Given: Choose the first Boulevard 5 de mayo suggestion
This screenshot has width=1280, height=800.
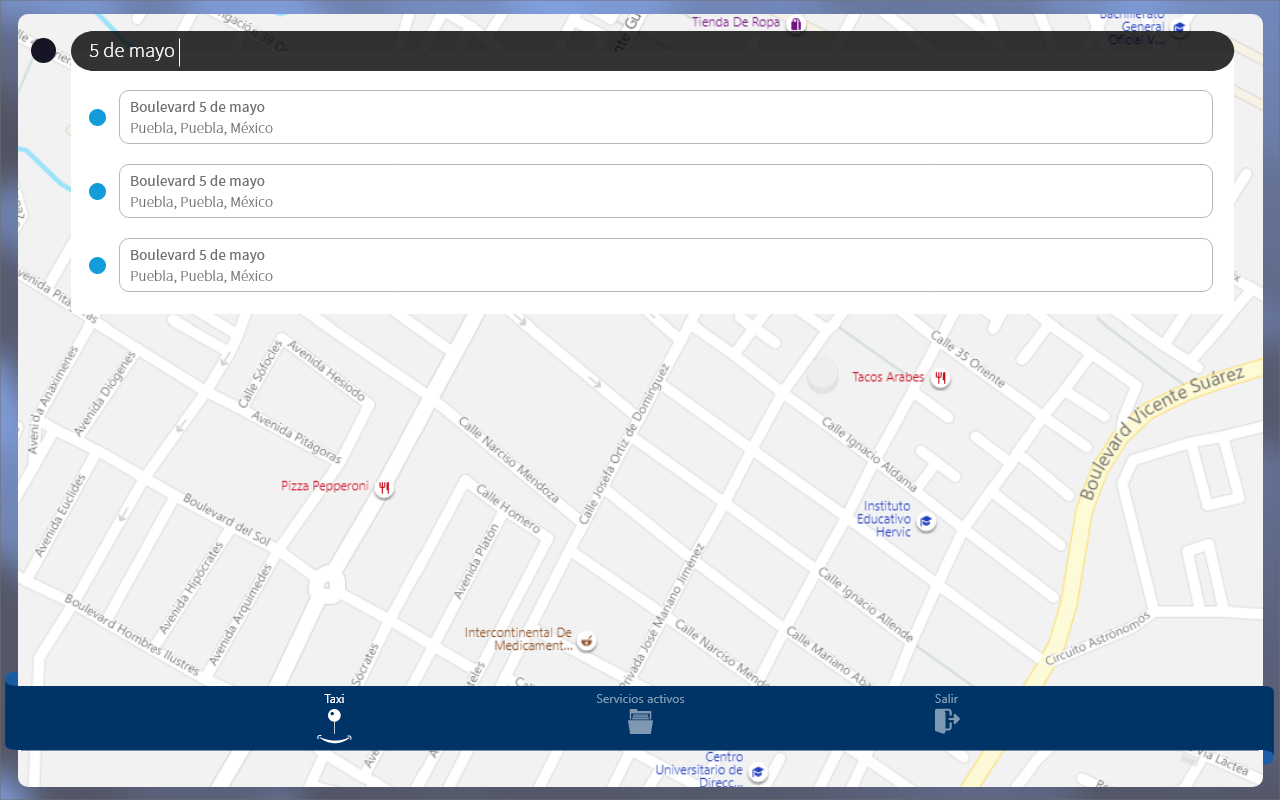Looking at the screenshot, I should pyautogui.click(x=665, y=117).
